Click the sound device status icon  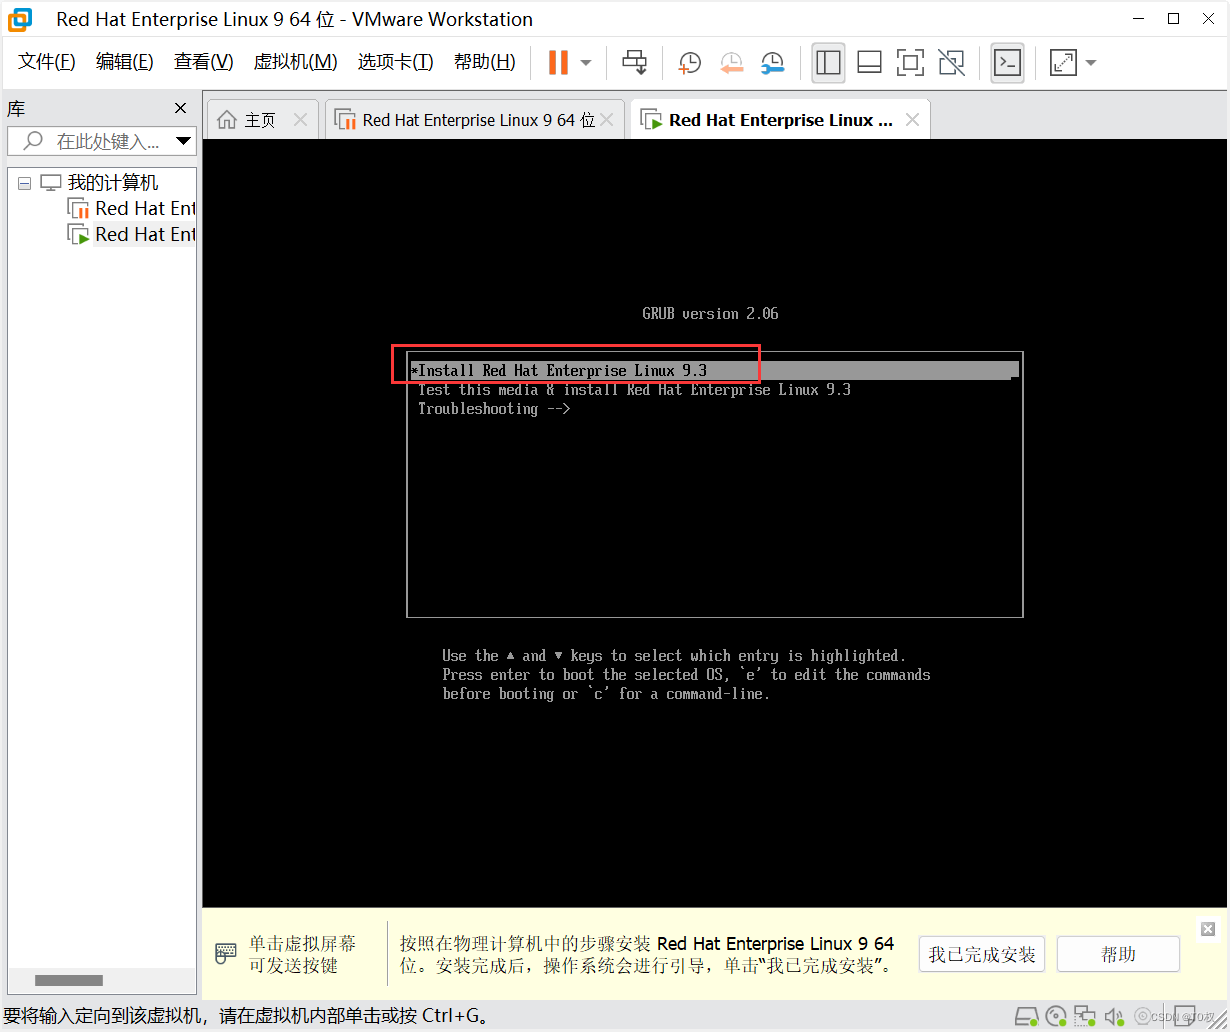coord(1114,1015)
